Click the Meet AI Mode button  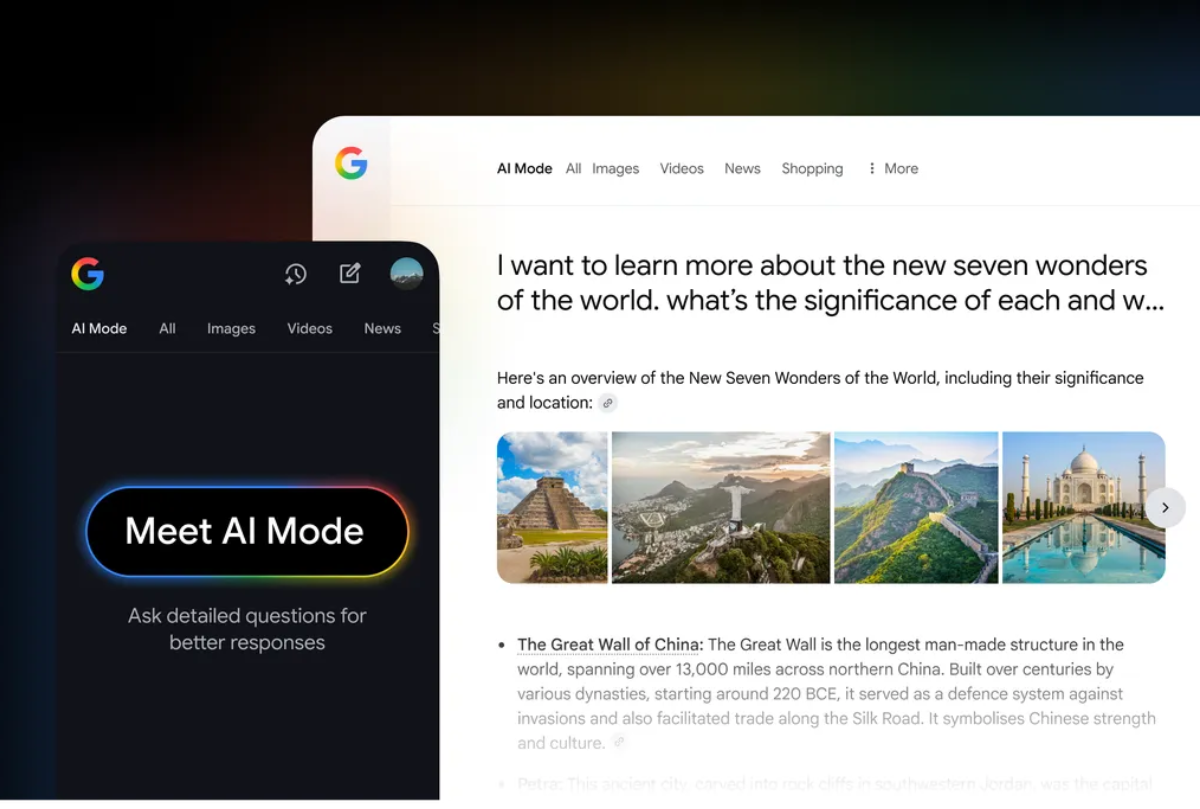click(247, 531)
